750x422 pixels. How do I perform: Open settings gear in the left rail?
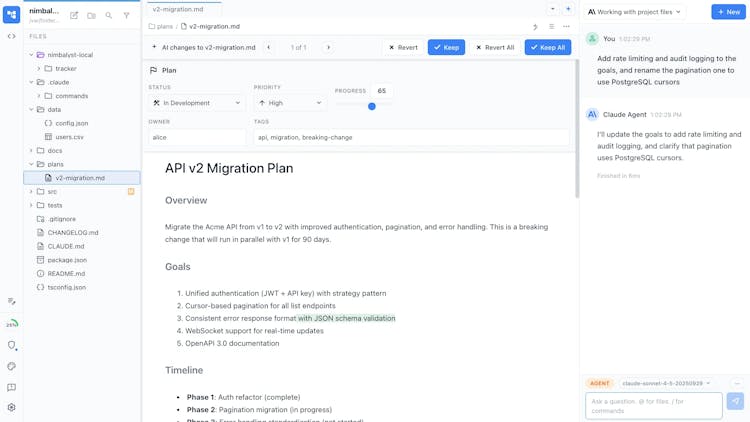tap(12, 408)
